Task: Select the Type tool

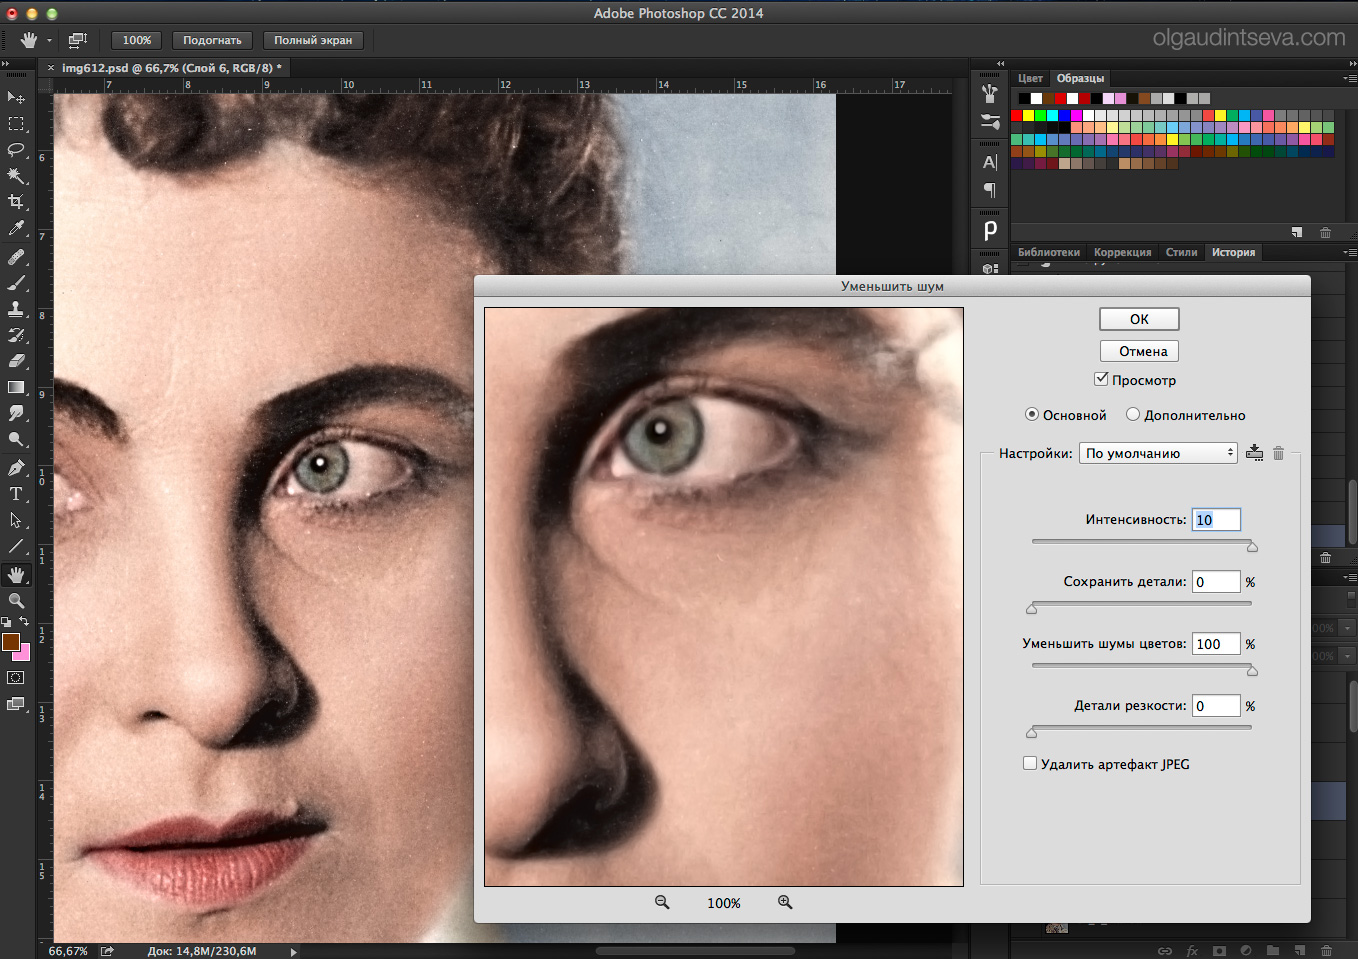Action: coord(16,494)
